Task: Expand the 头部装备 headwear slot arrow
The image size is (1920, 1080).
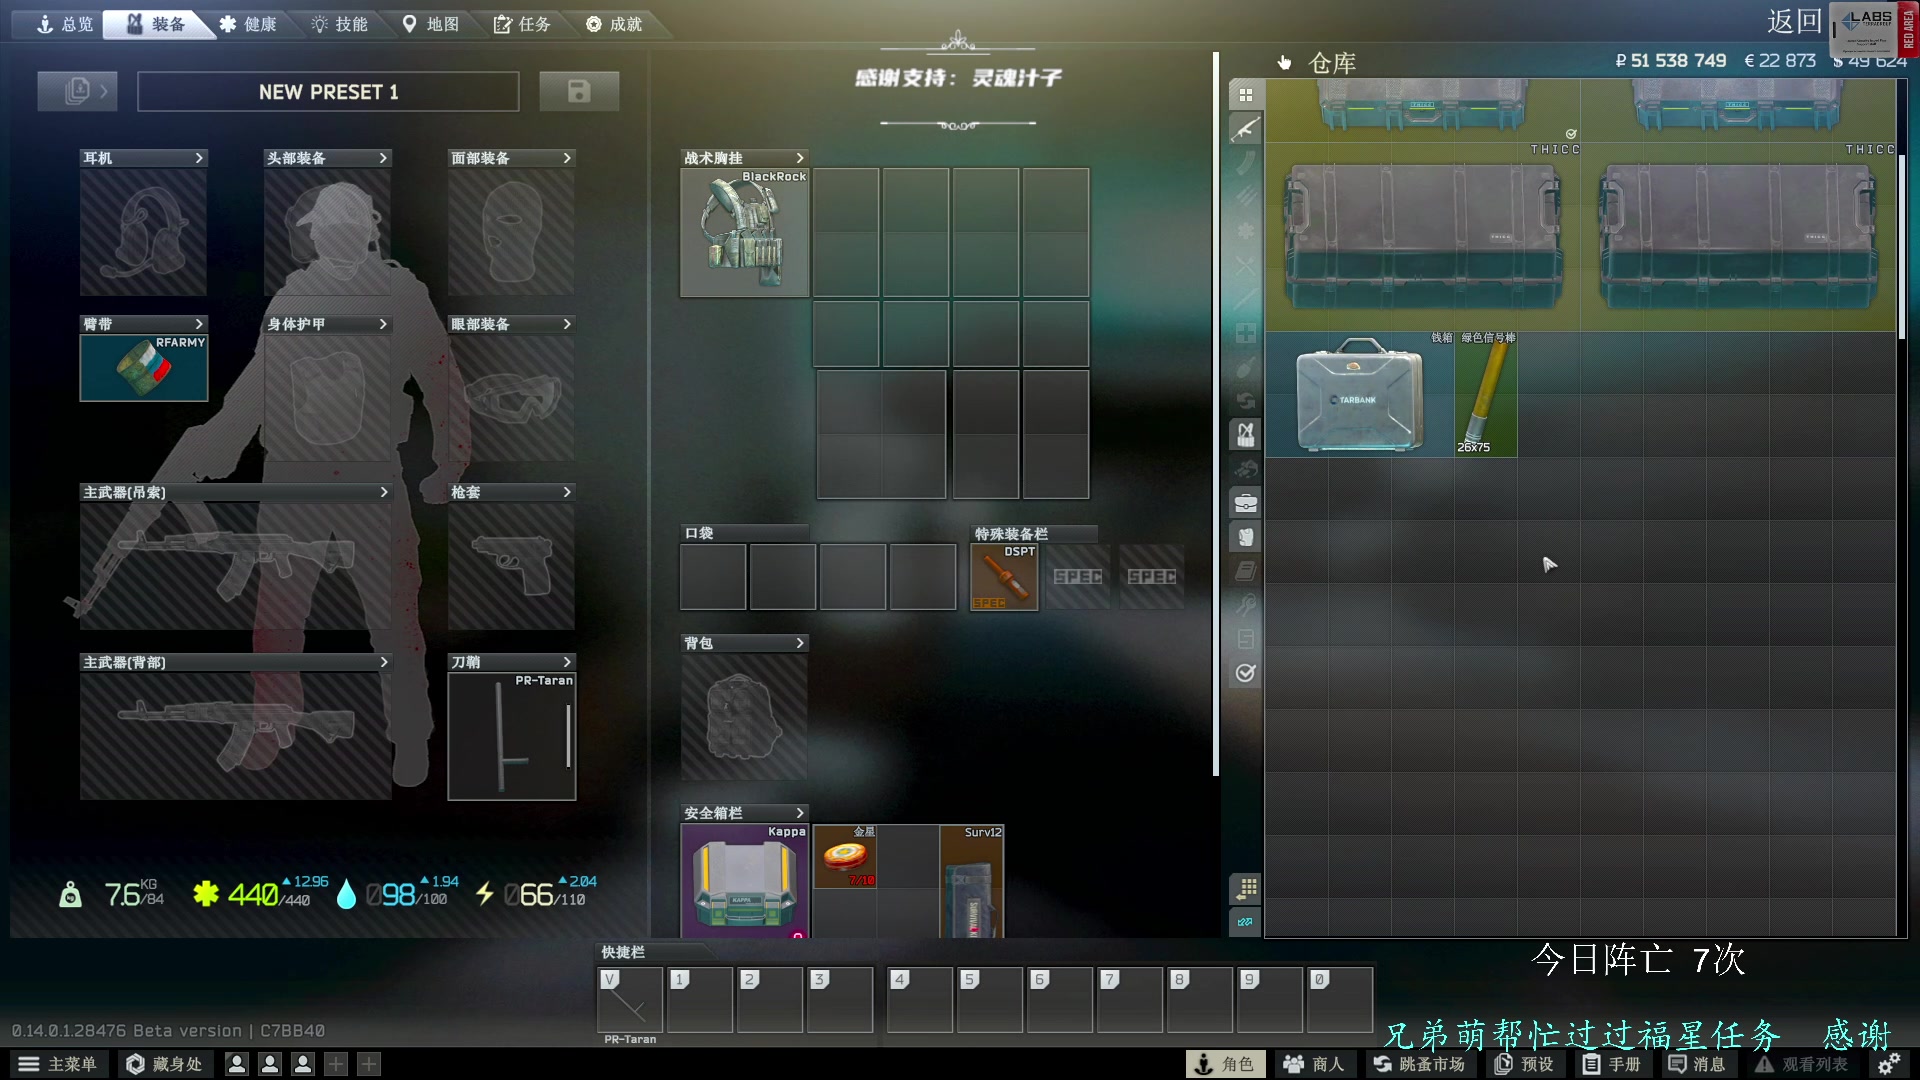Action: [383, 158]
